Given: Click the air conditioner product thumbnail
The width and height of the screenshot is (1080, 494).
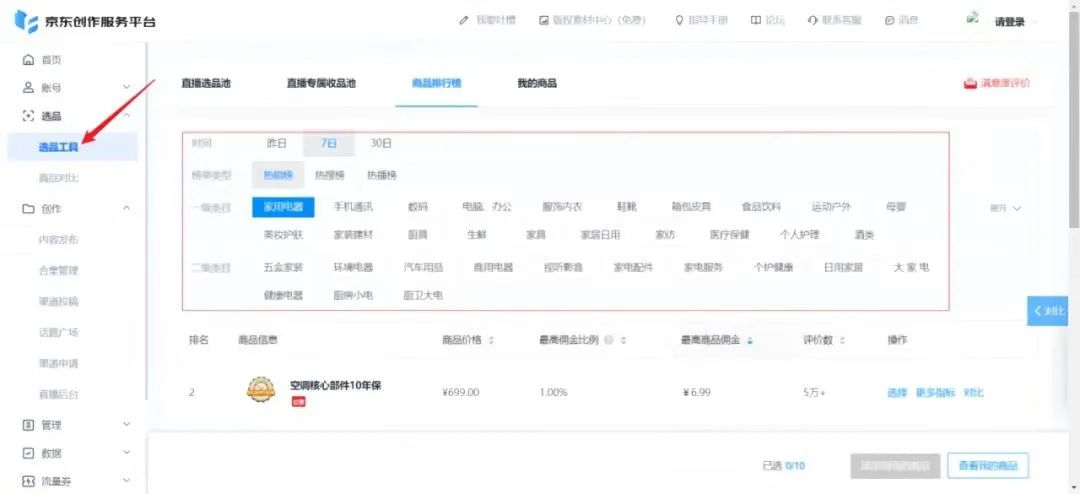Looking at the screenshot, I should (x=261, y=390).
